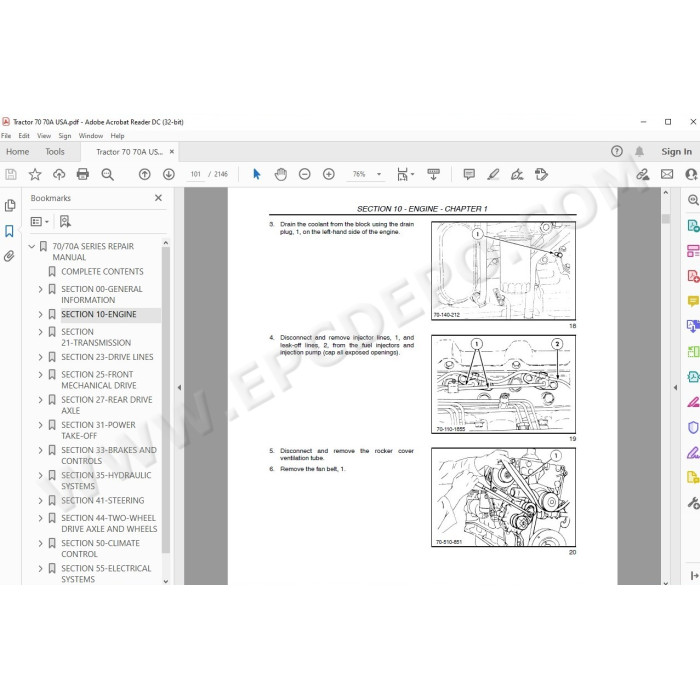700x700 pixels.
Task: Select the Highlight text tool
Action: tap(493, 174)
